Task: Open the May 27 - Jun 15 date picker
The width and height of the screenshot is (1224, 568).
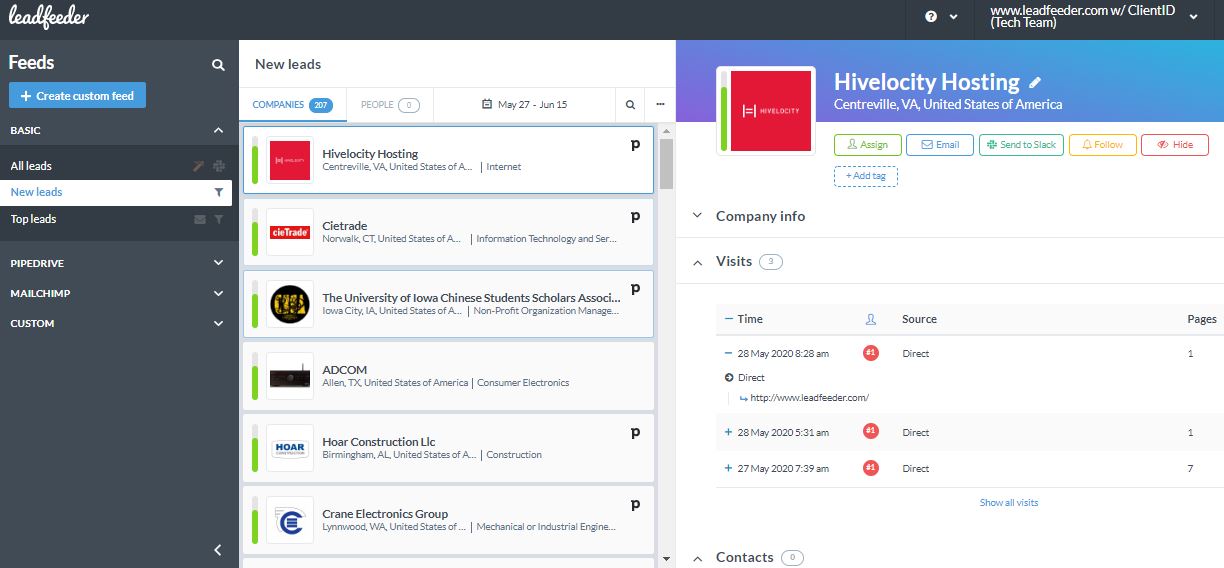Action: 524,104
